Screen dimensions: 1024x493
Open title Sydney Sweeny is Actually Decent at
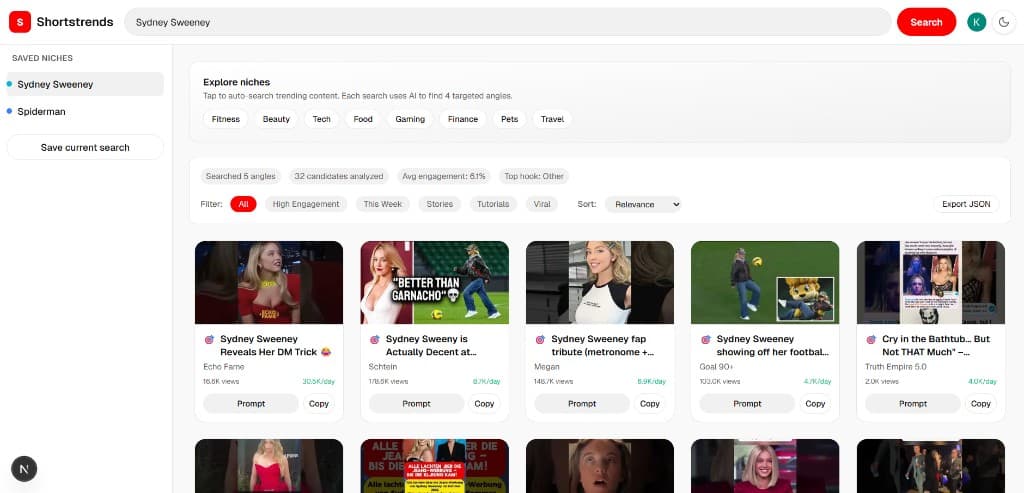[432, 345]
